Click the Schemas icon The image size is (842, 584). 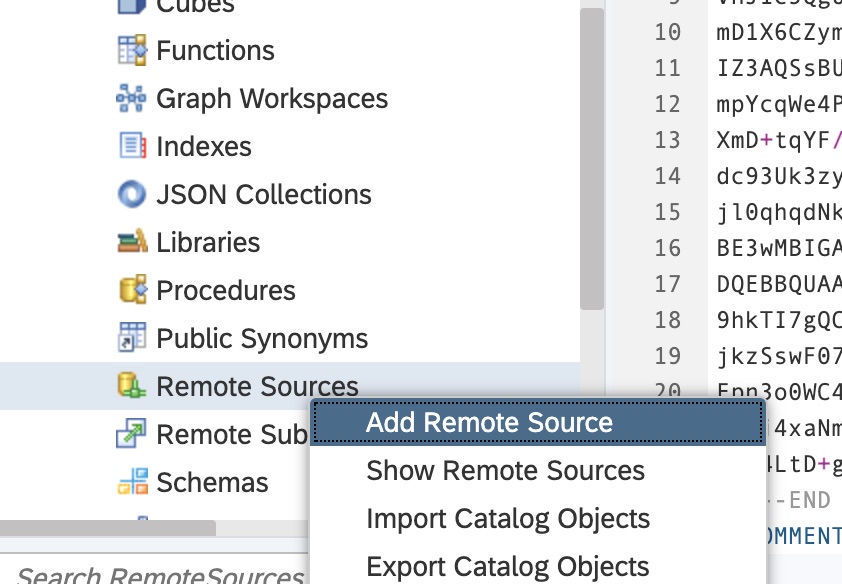(132, 482)
